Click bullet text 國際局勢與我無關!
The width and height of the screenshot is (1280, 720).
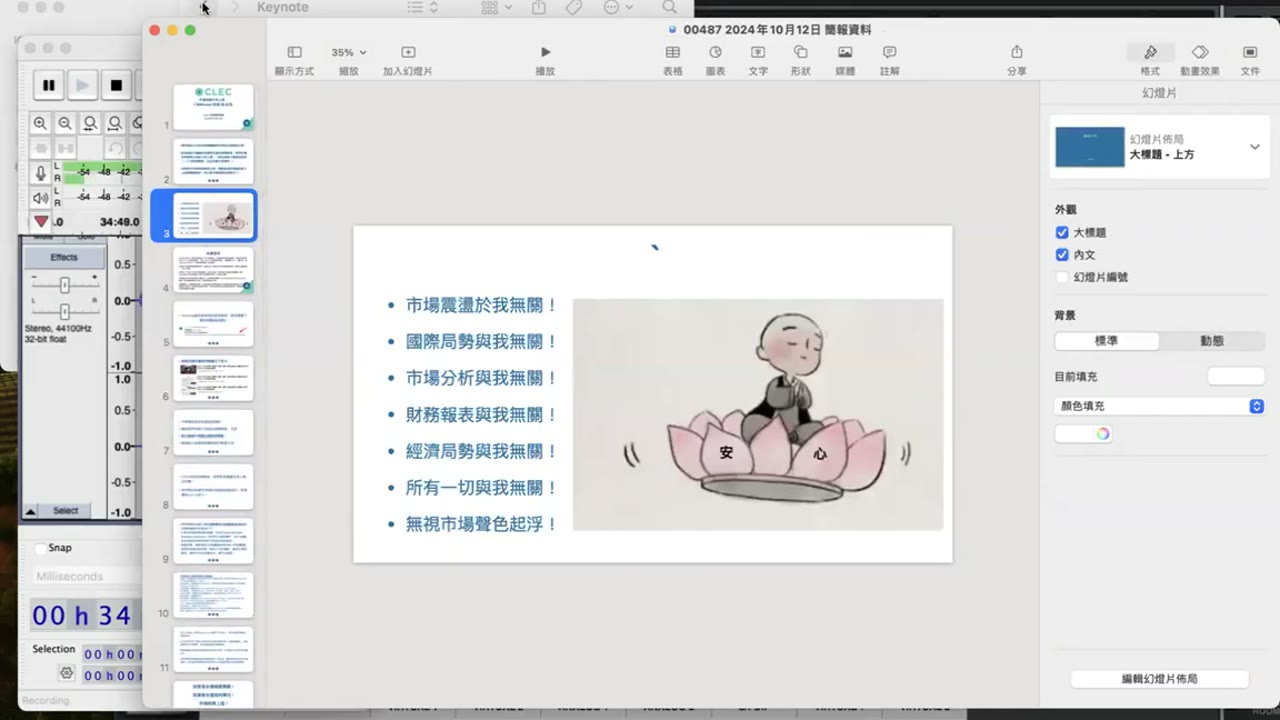(481, 342)
